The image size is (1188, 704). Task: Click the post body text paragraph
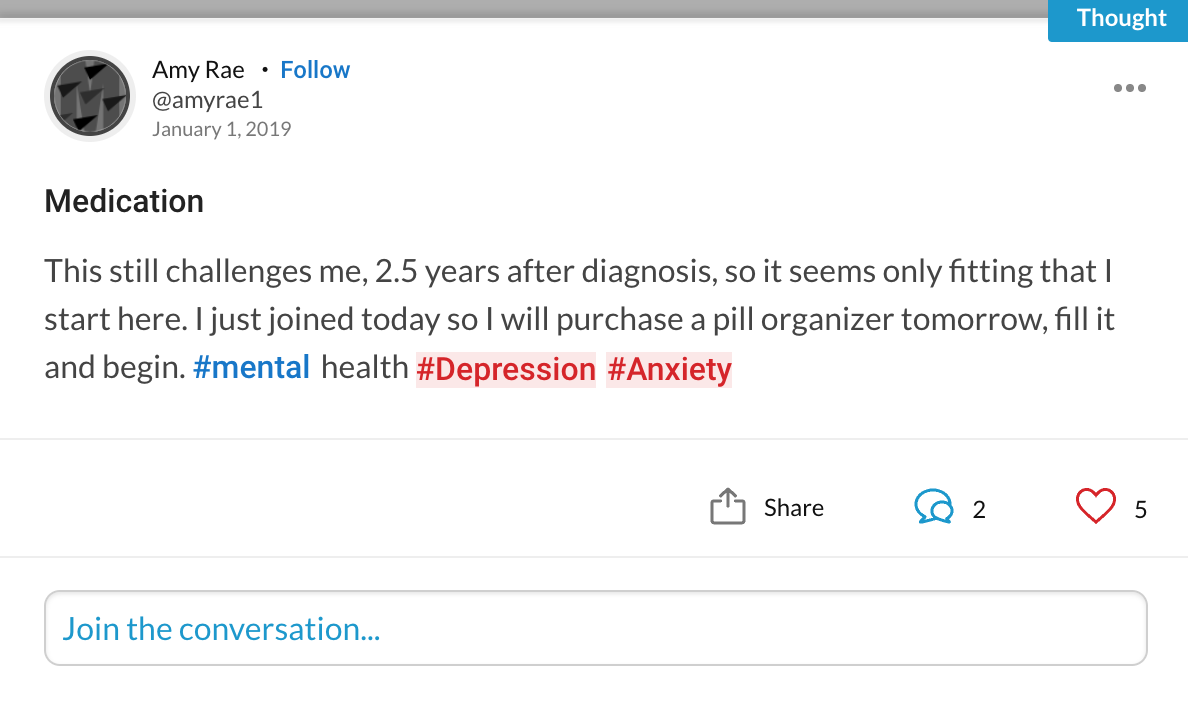point(580,320)
